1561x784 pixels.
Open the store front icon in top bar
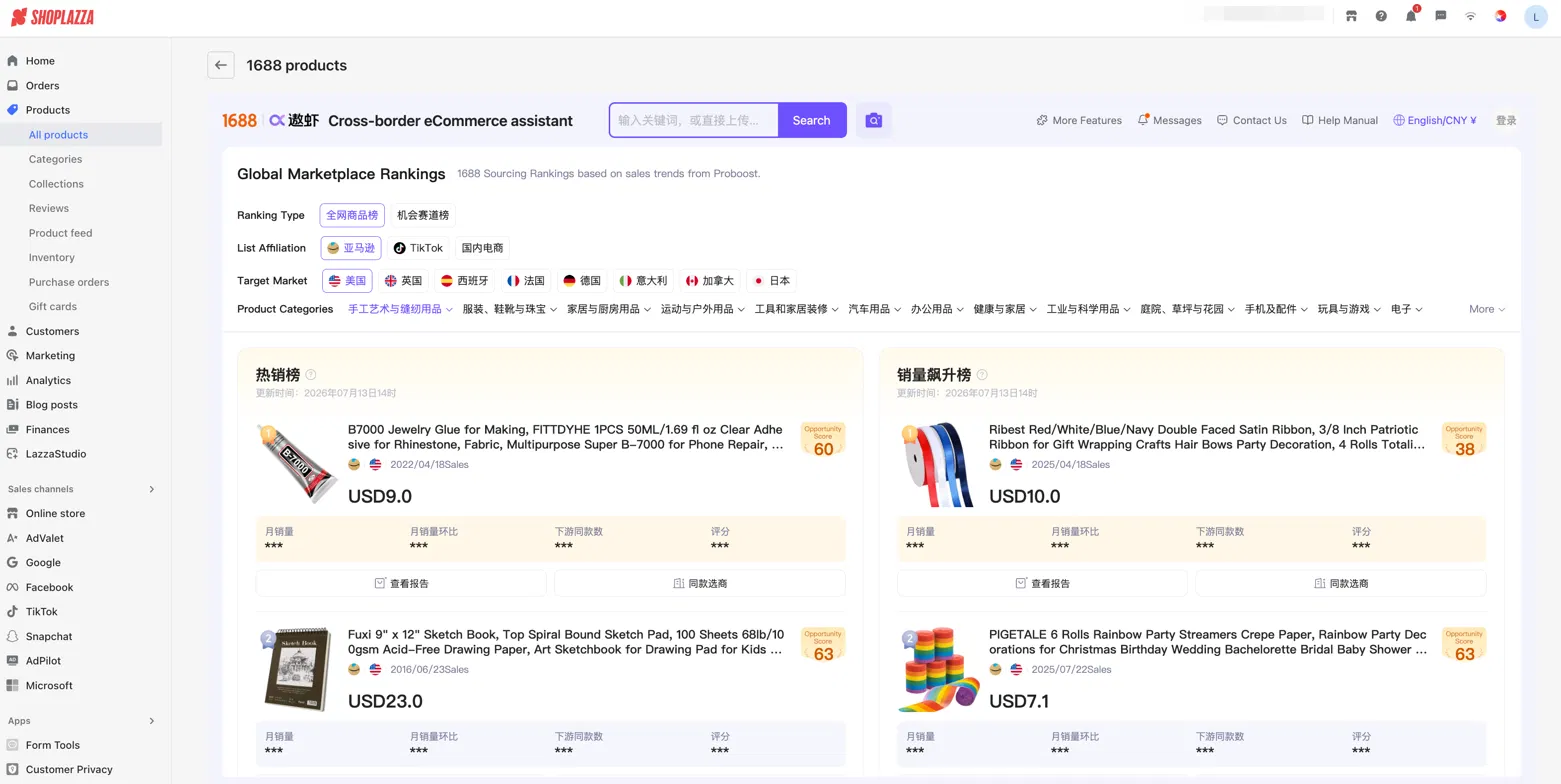tap(1351, 16)
